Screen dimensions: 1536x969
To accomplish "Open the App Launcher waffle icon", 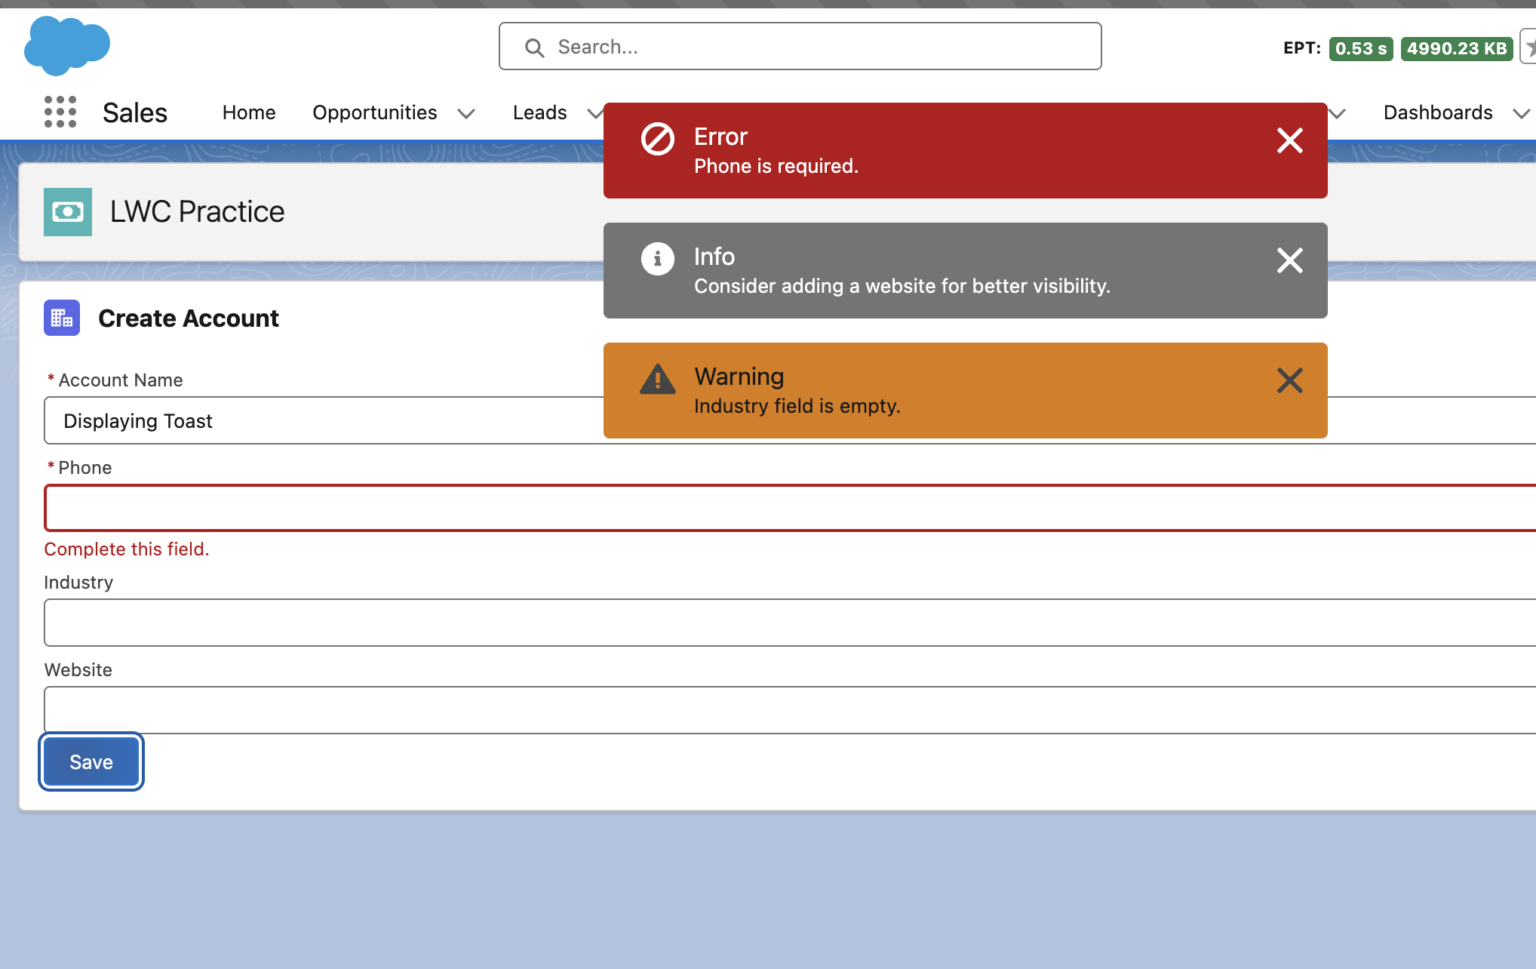I will click(60, 112).
